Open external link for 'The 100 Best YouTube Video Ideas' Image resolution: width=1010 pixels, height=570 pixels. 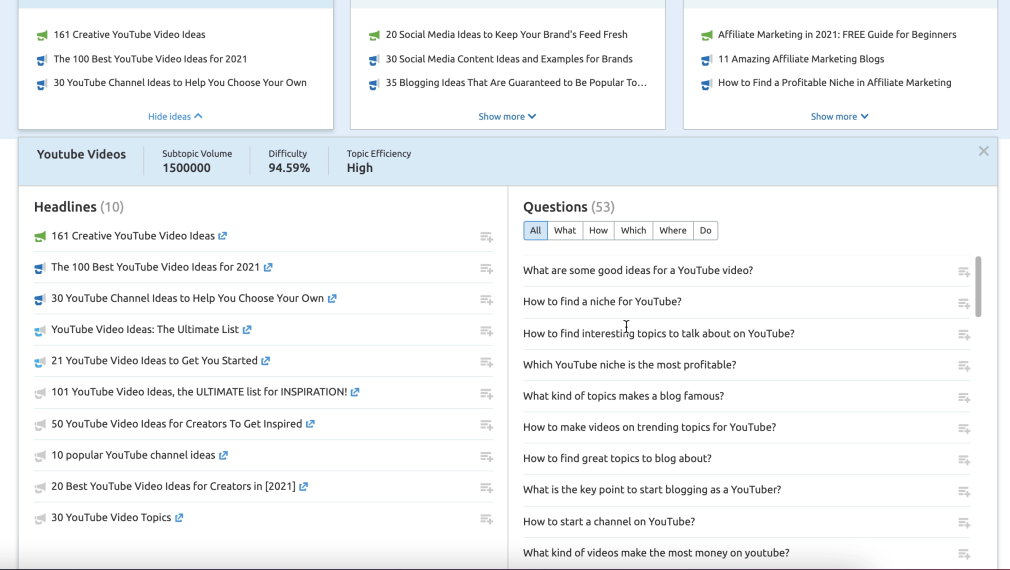[268, 267]
